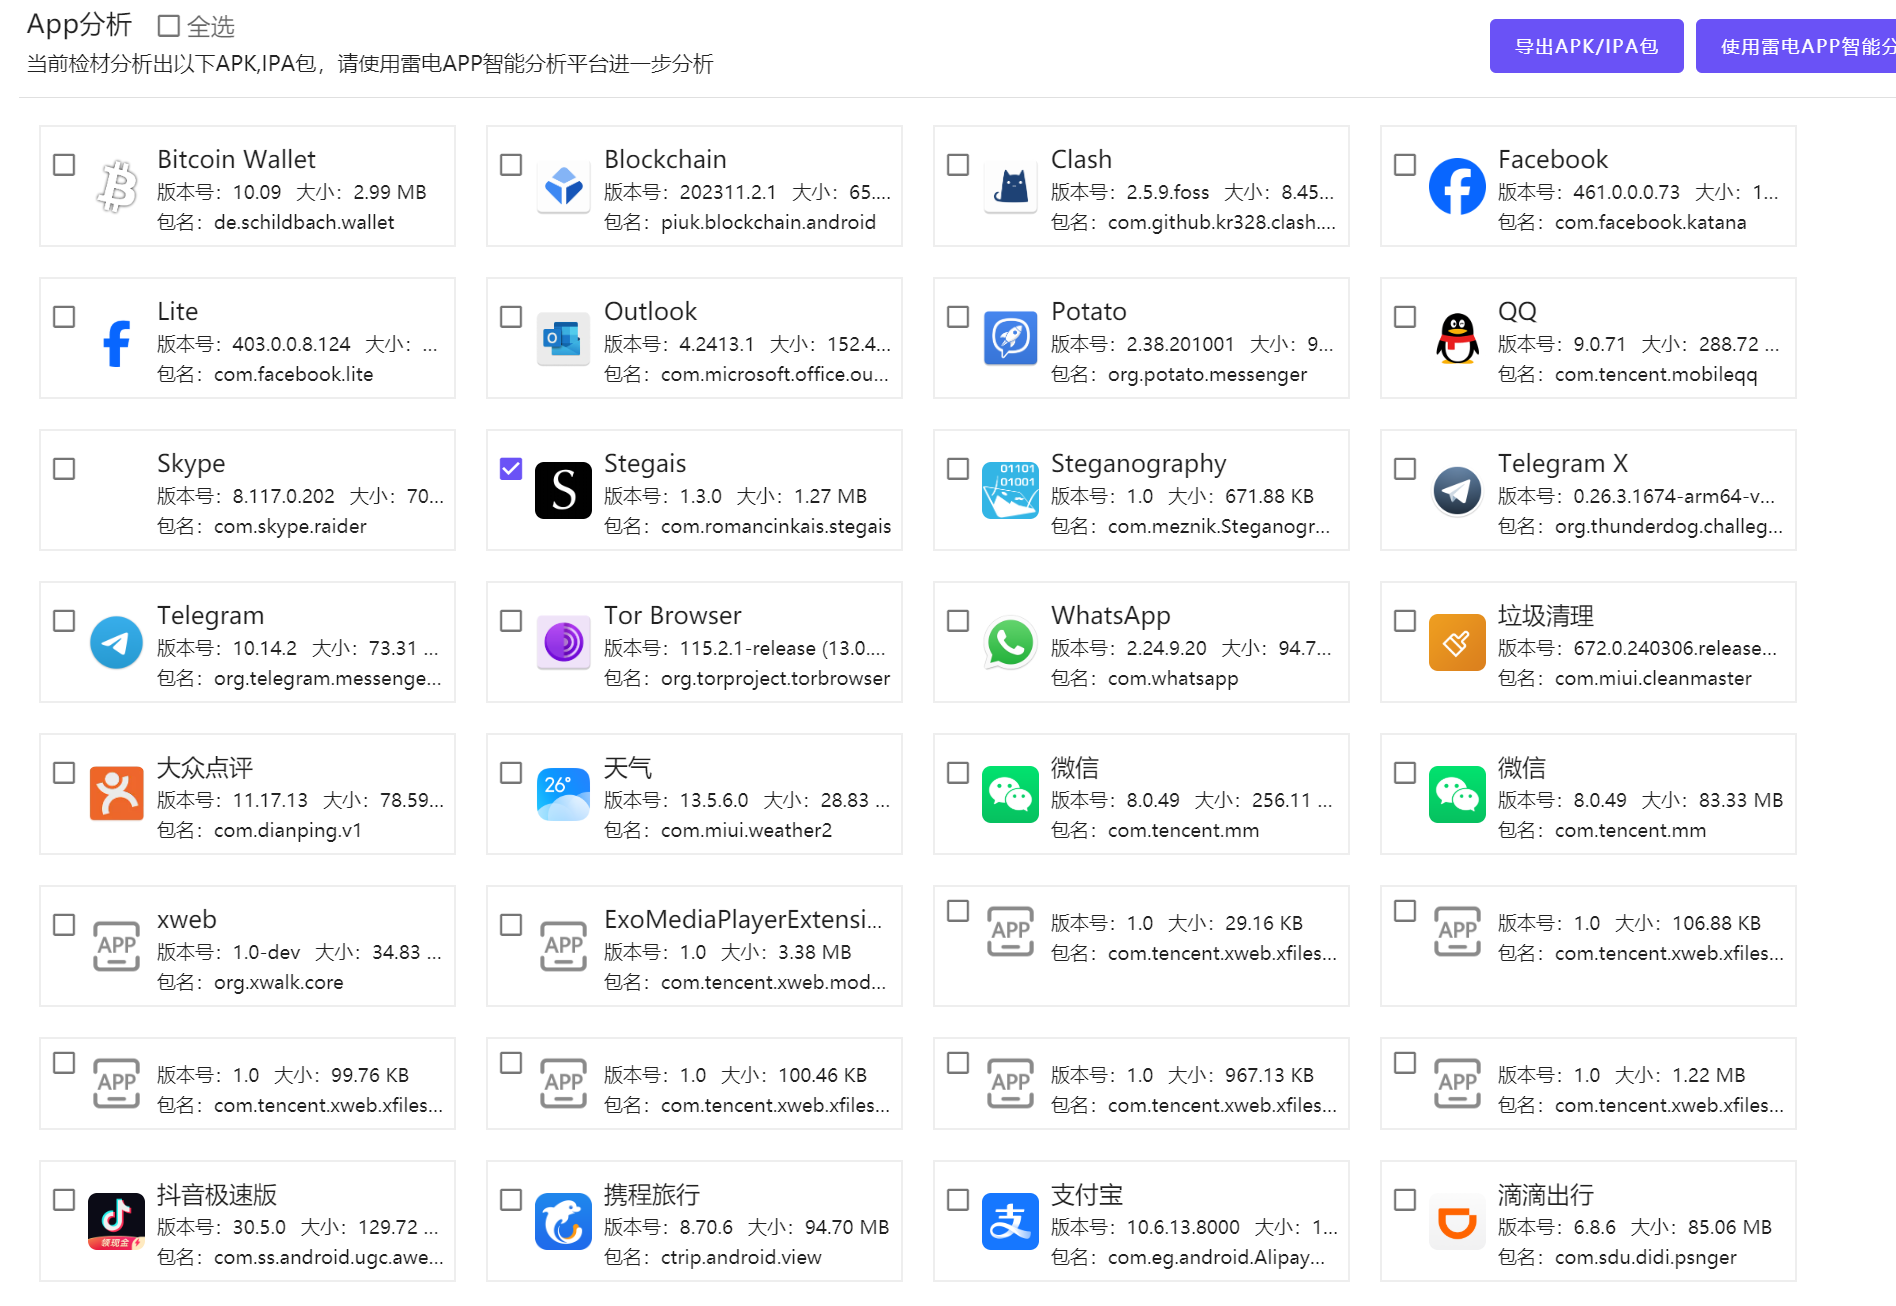The image size is (1896, 1306).
Task: Click the ExoMediaPlayerExtension APP icon
Action: [563, 947]
